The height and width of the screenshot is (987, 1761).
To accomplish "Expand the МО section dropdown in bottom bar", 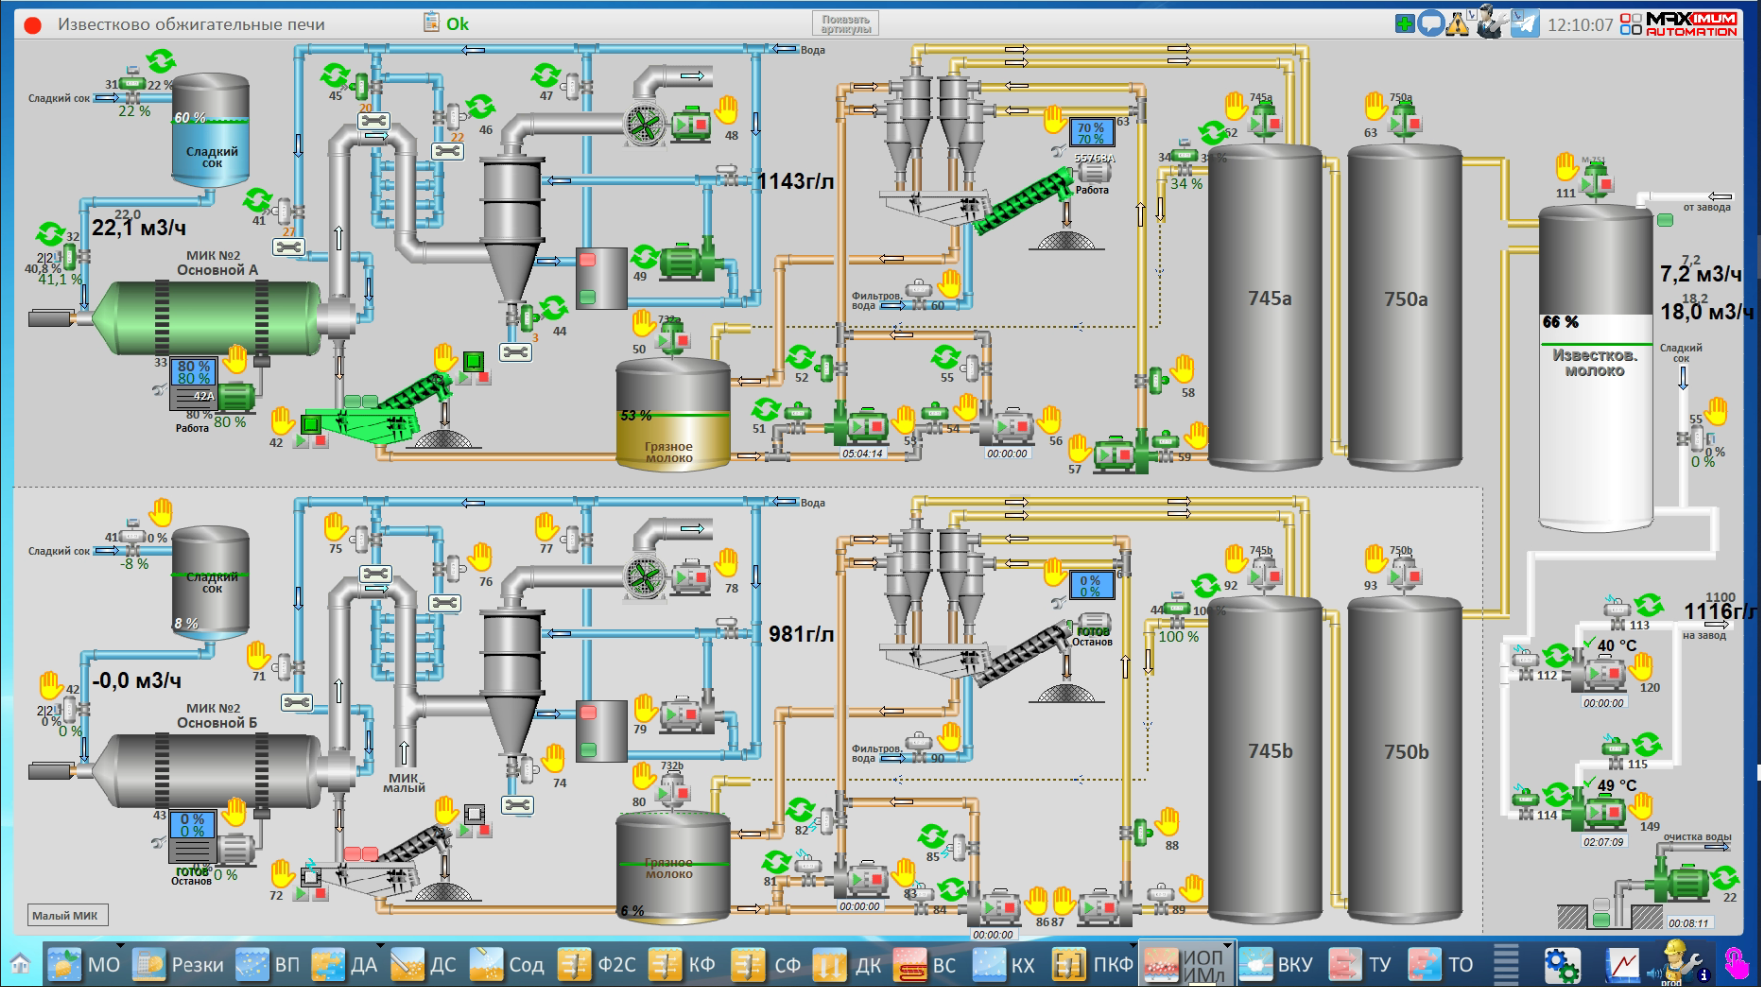I will pyautogui.click(x=120, y=945).
